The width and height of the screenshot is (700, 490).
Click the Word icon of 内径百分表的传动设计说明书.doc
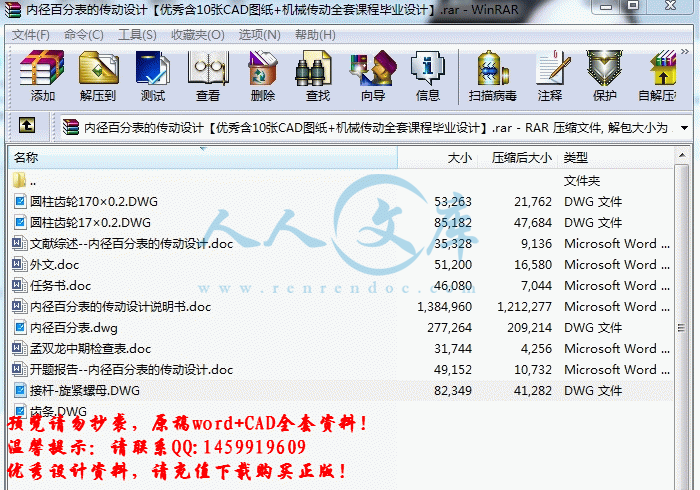click(19, 306)
